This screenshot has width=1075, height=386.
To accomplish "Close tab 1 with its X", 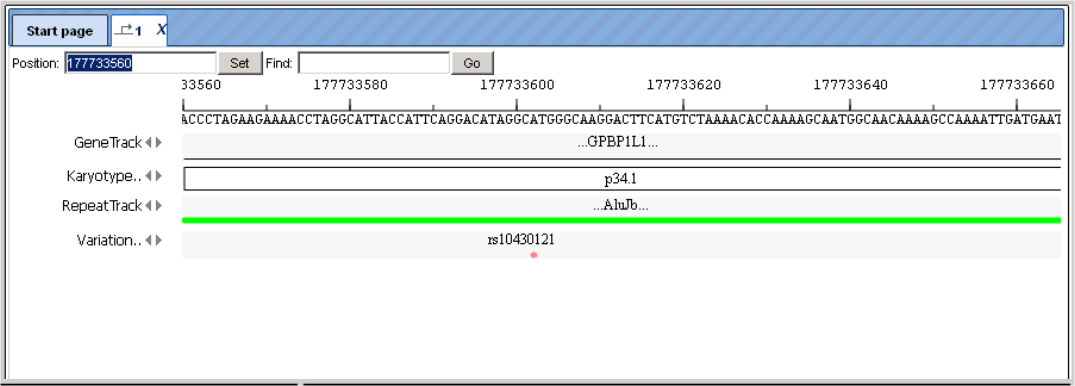I will (161, 29).
